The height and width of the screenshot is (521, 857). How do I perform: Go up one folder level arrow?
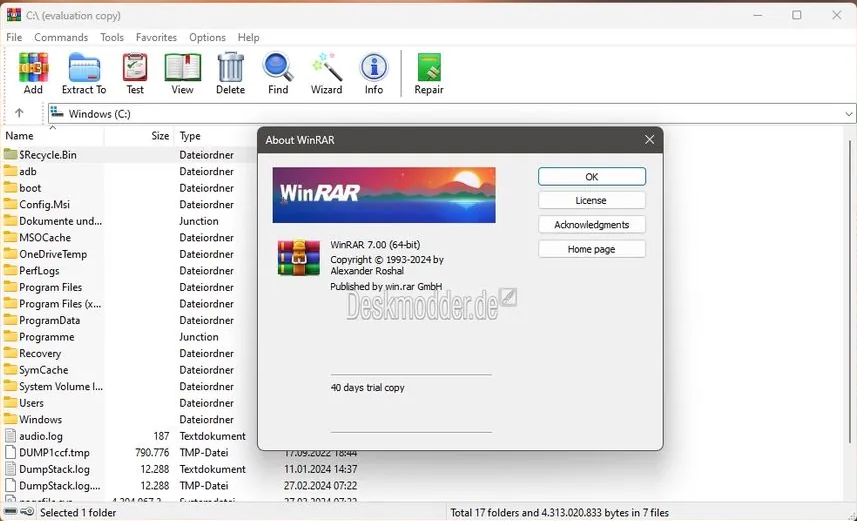(x=19, y=114)
